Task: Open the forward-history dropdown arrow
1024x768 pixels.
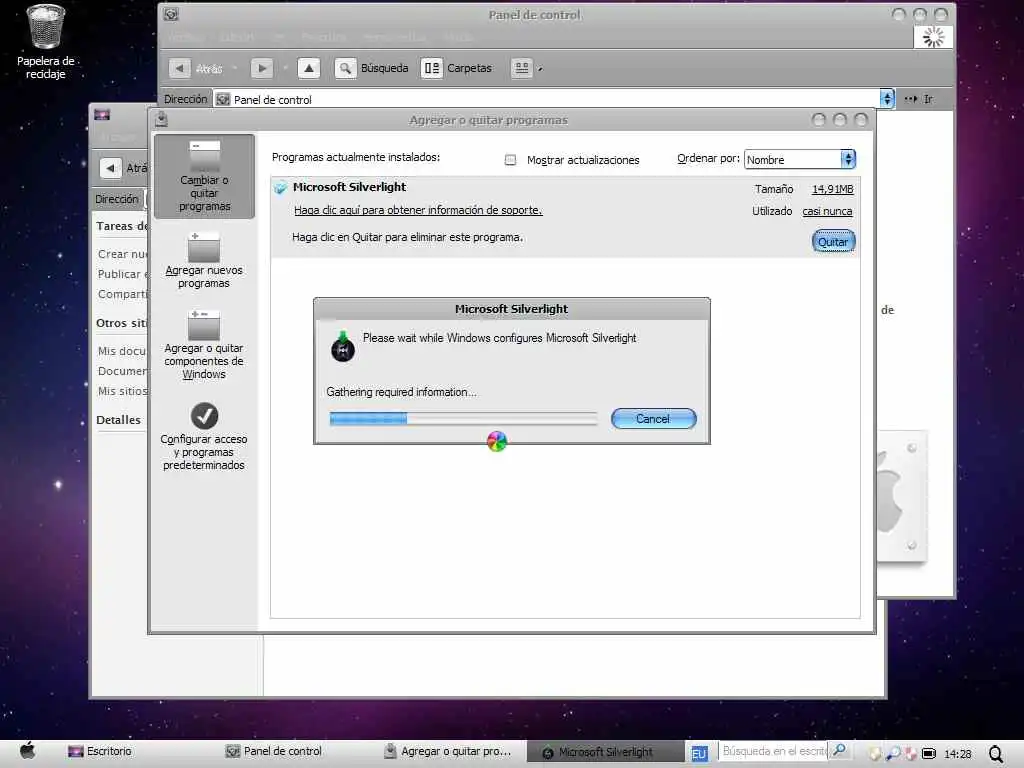Action: click(285, 69)
